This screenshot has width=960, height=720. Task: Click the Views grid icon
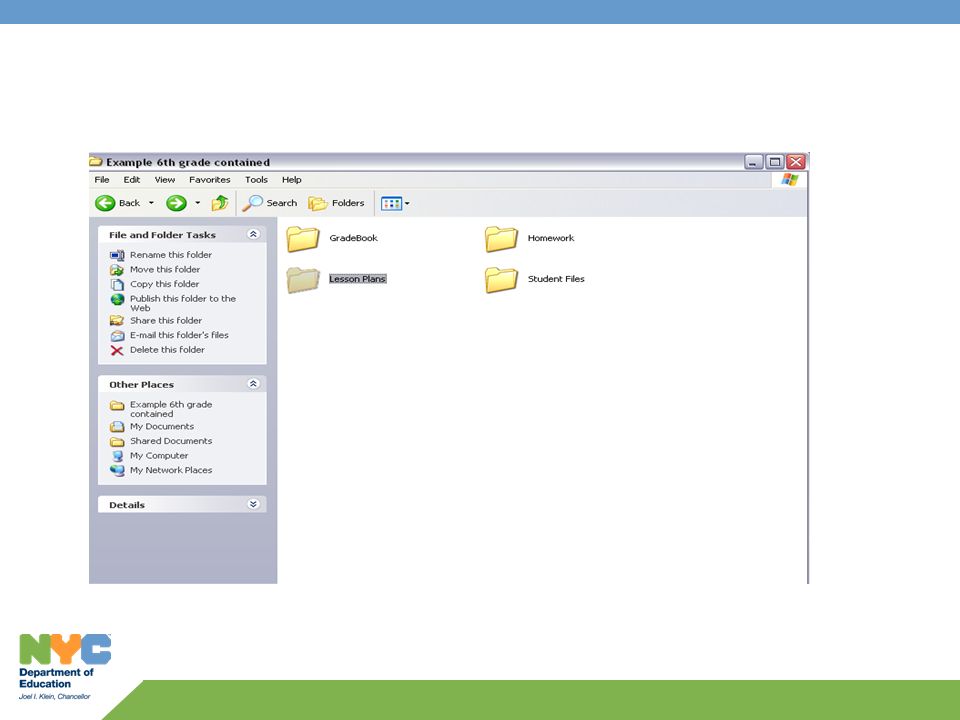[391, 203]
